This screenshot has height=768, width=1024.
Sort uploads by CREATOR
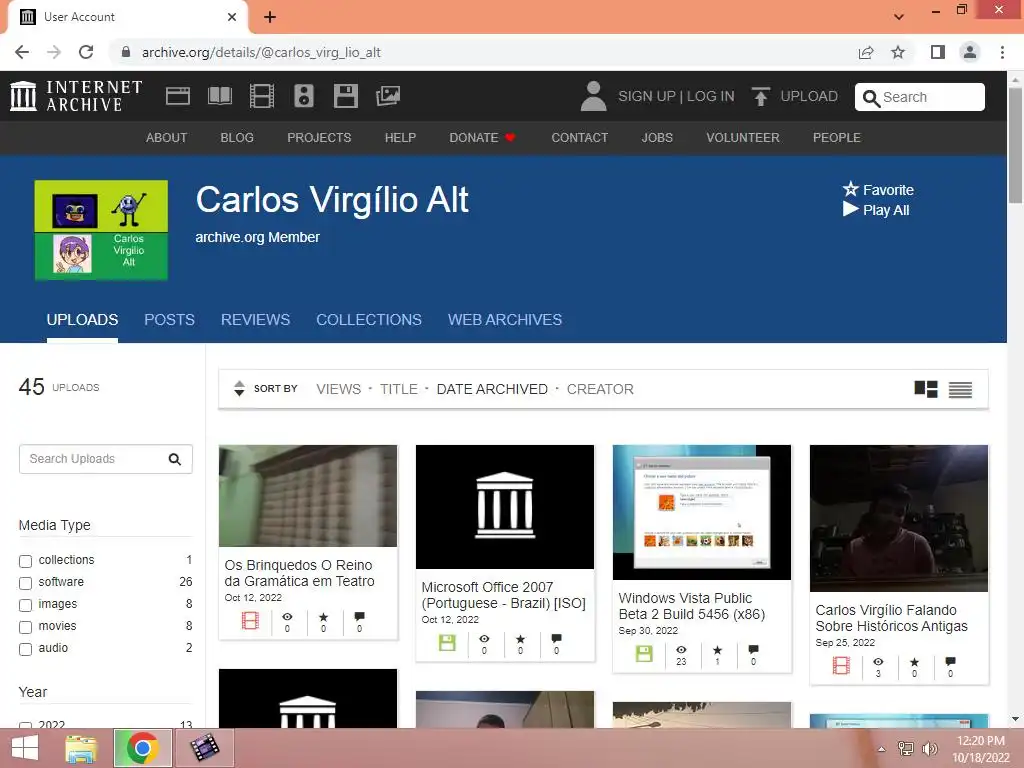pyautogui.click(x=600, y=389)
